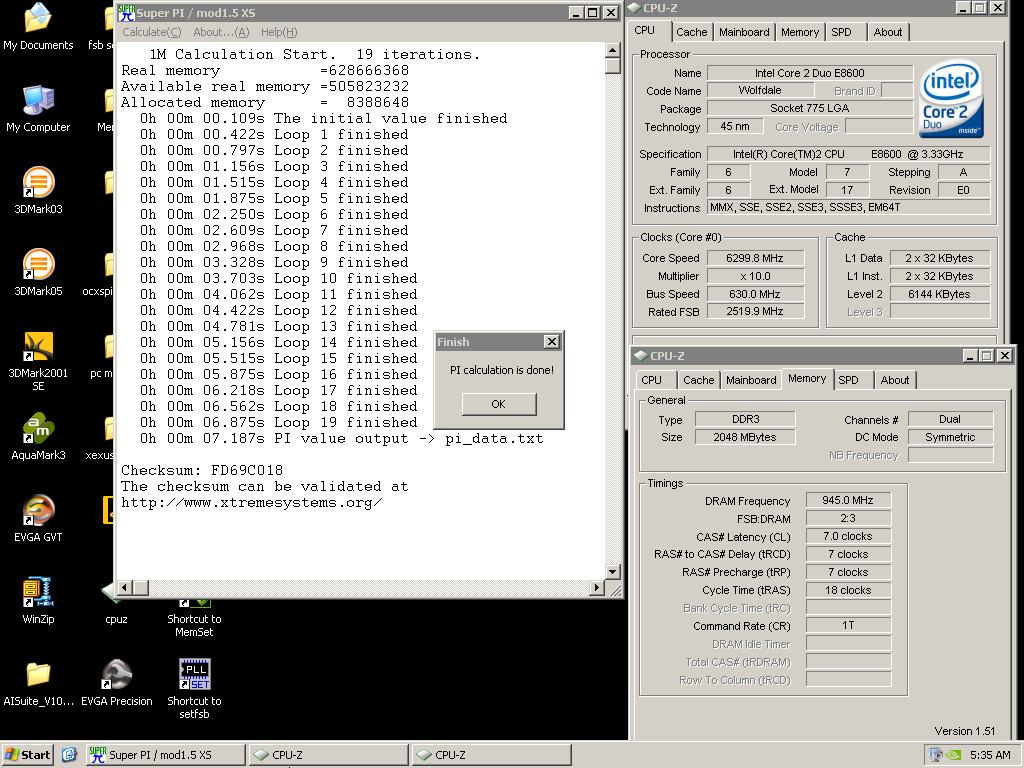This screenshot has width=1024, height=768.
Task: Launch 3DMark2001 SE shortcut
Action: pos(38,362)
